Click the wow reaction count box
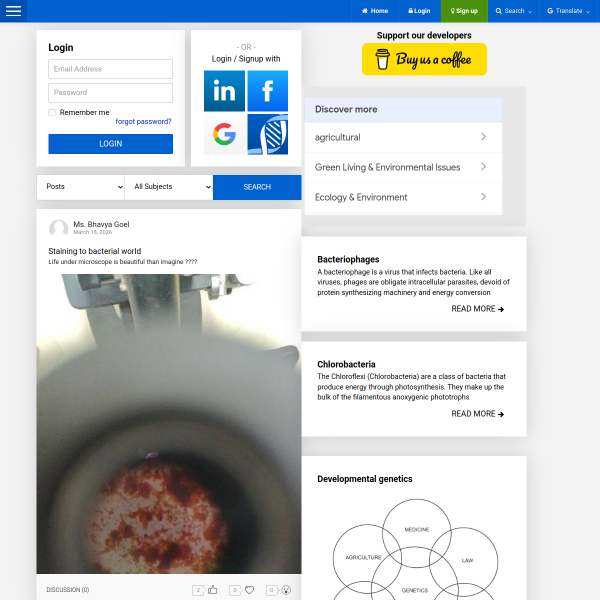This screenshot has height=600, width=600. point(272,590)
